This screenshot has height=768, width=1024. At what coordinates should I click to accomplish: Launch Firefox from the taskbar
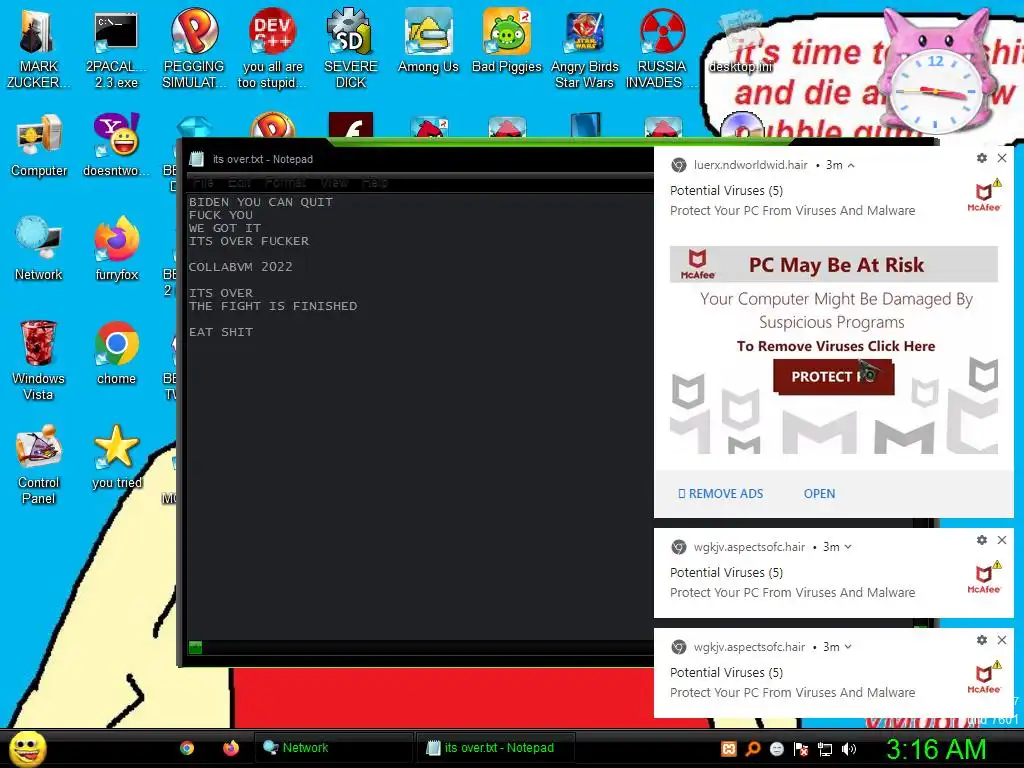pos(231,748)
